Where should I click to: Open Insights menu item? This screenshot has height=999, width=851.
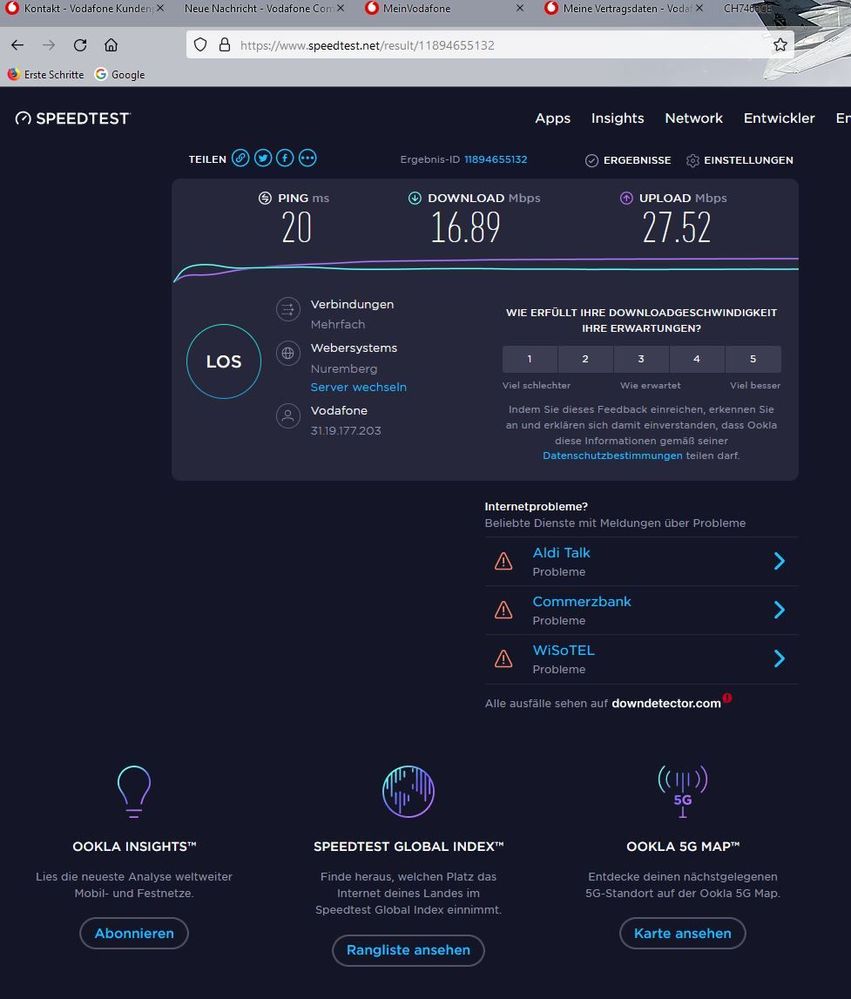point(617,119)
